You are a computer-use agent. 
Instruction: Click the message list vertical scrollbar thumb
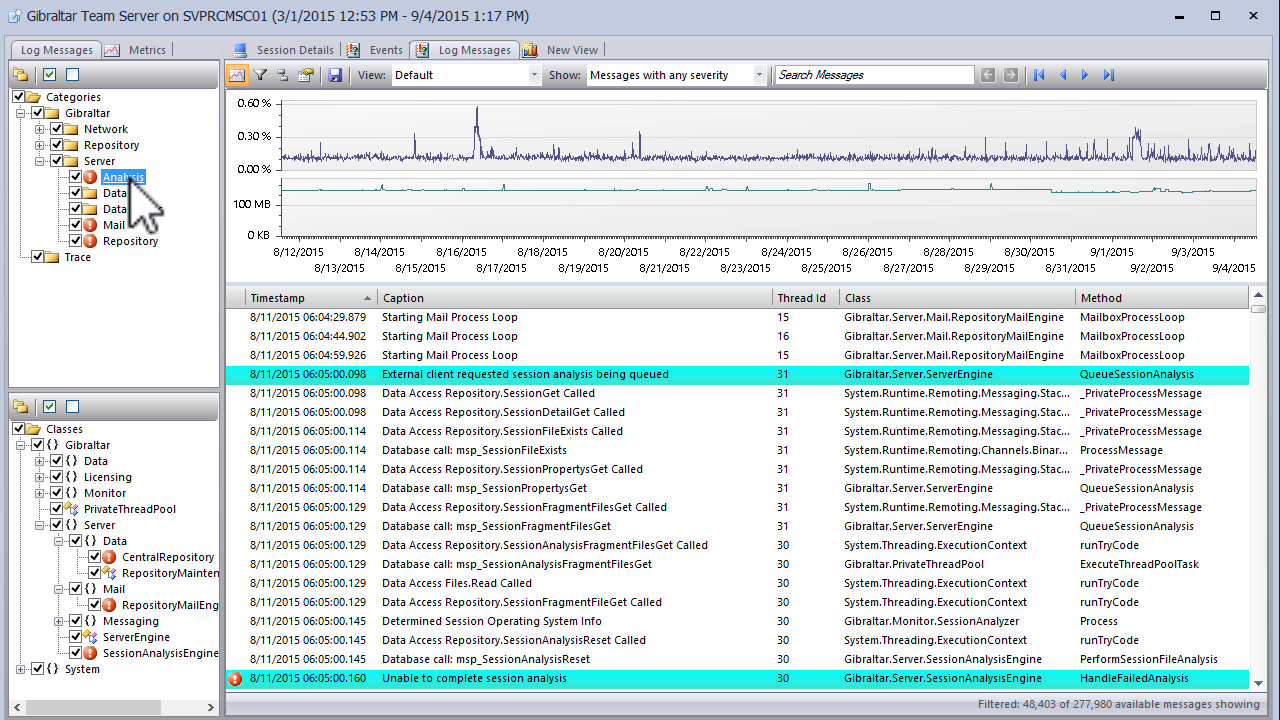coord(1258,309)
